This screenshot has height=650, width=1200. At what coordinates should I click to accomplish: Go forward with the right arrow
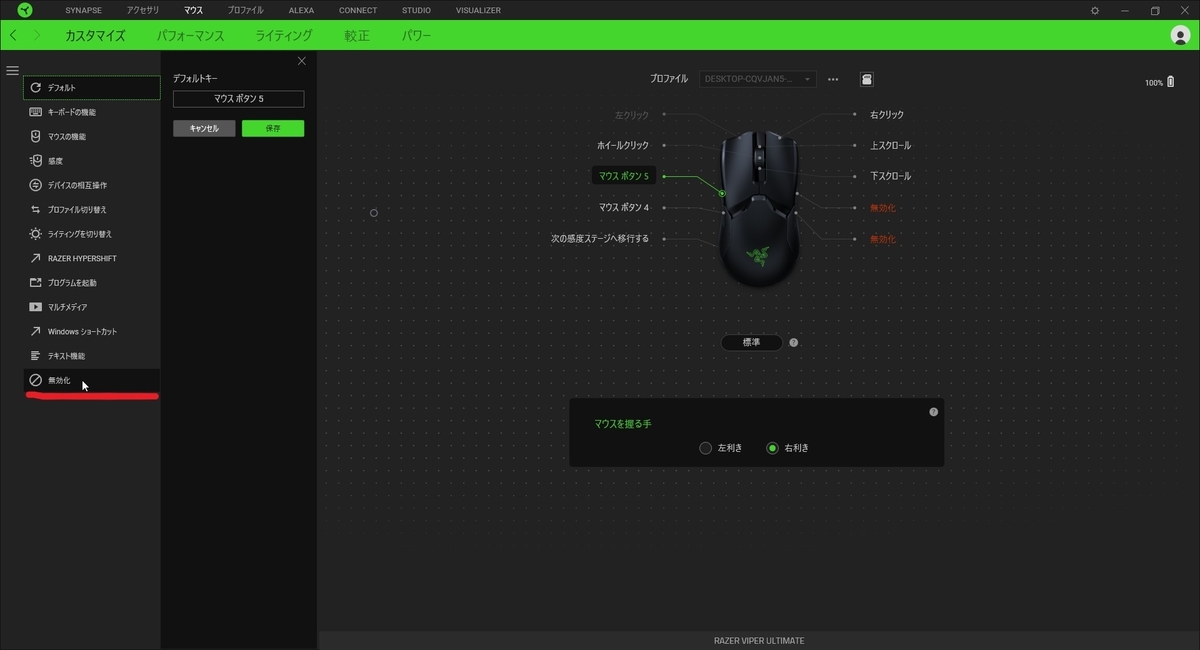point(37,35)
